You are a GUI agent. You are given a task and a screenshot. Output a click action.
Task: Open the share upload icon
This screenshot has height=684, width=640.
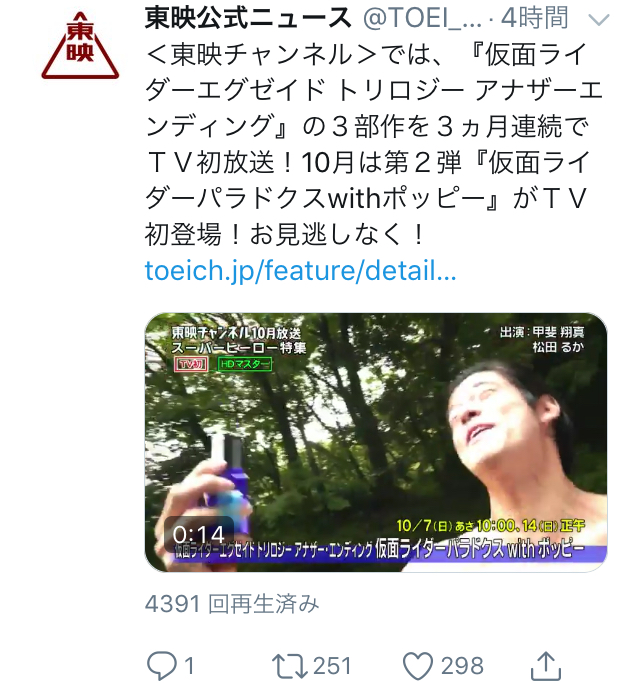545,665
